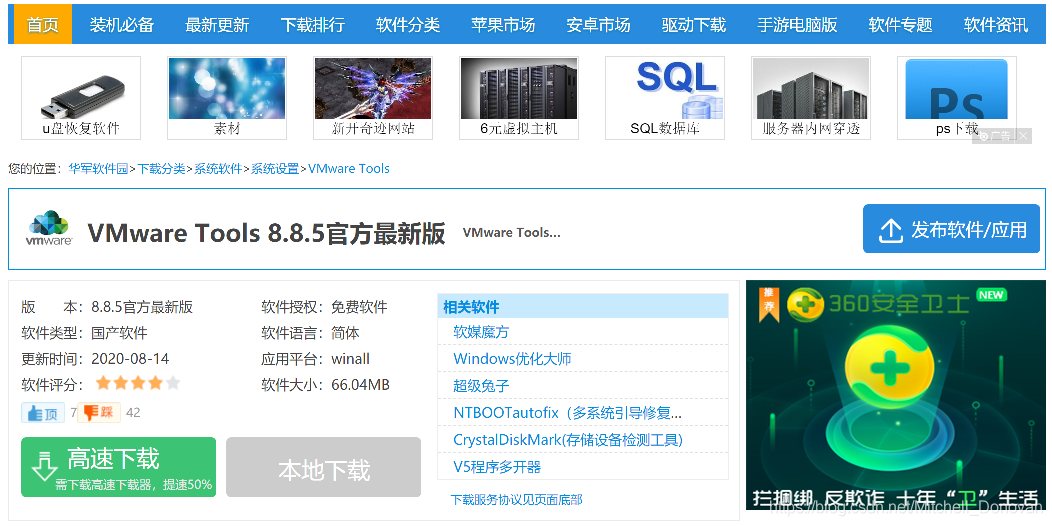Follow the 系统软件 breadcrumb link

click(218, 168)
